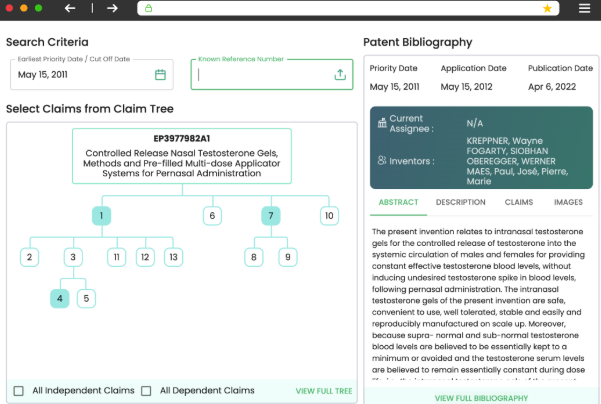Open the hamburger menu

(584, 8)
